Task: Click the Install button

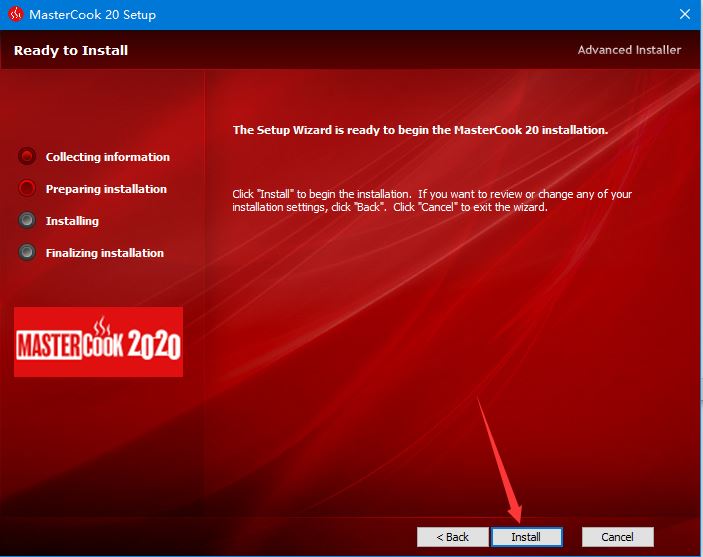Action: click(x=526, y=536)
